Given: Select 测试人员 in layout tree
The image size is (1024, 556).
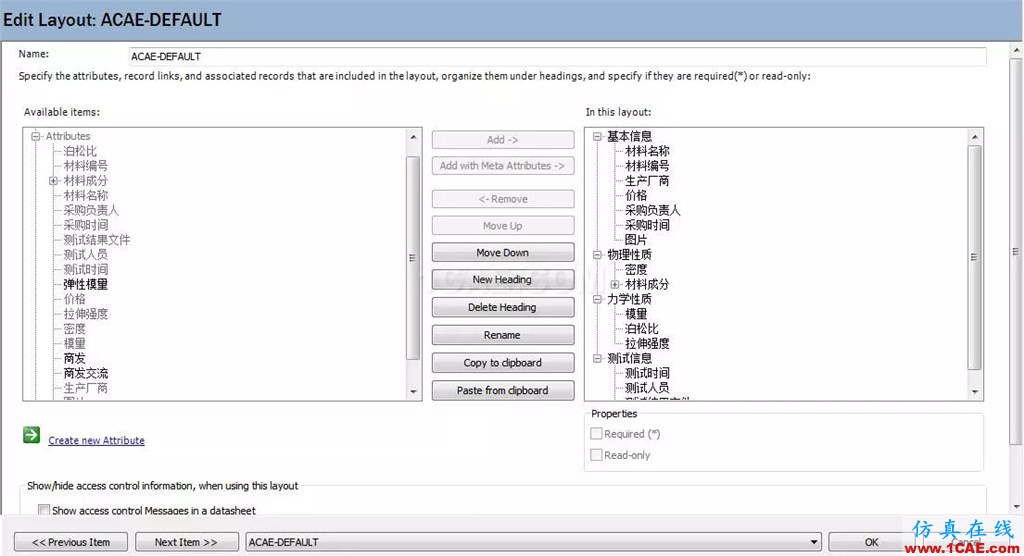Looking at the screenshot, I should click(x=647, y=388).
